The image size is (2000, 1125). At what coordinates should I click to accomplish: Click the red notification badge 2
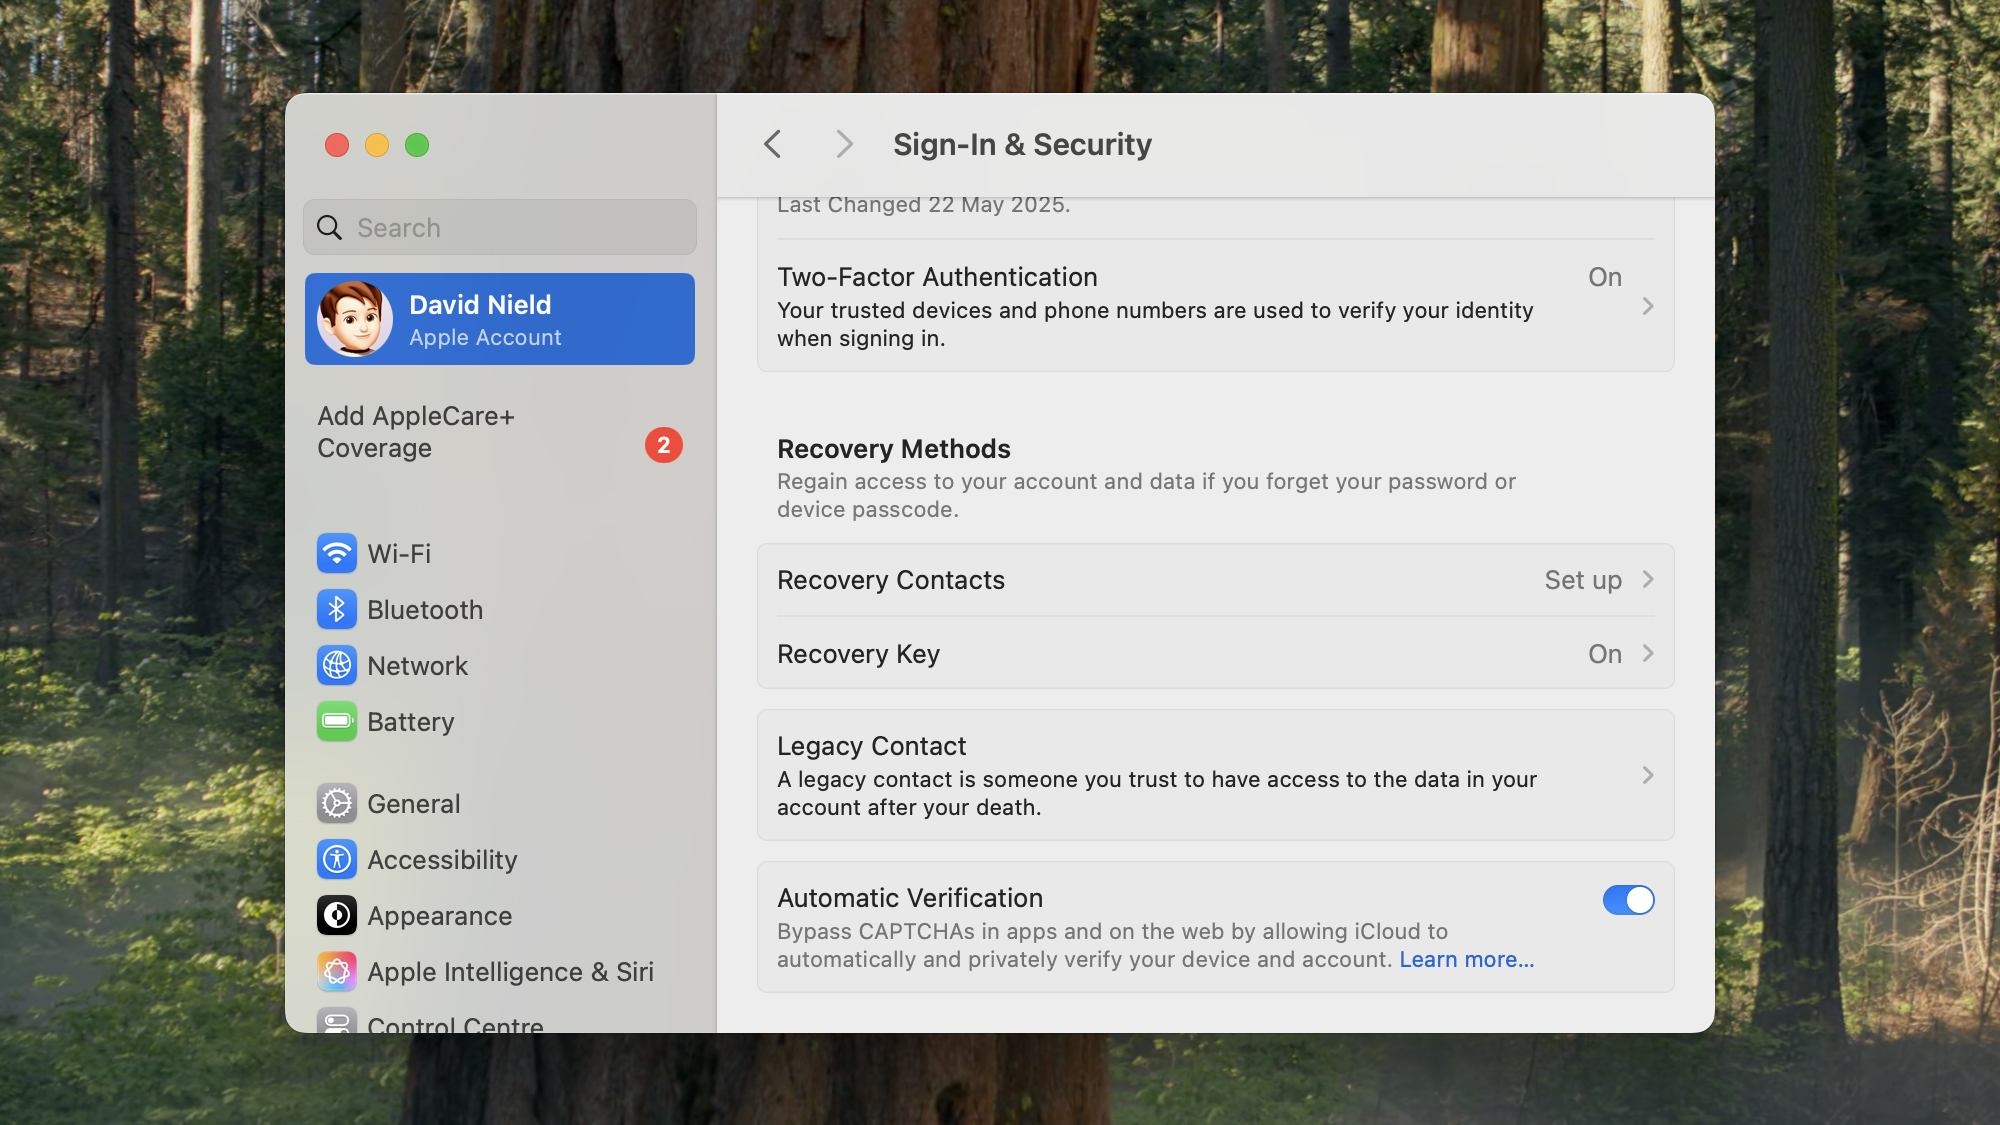663,445
